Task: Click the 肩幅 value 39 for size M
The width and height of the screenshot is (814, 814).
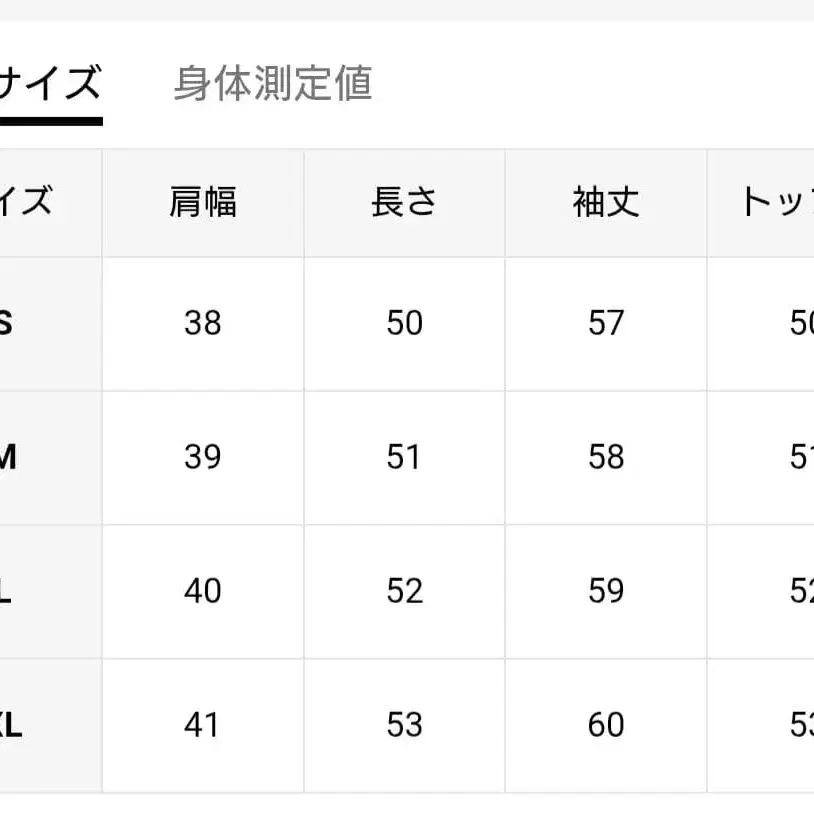Action: [202, 457]
